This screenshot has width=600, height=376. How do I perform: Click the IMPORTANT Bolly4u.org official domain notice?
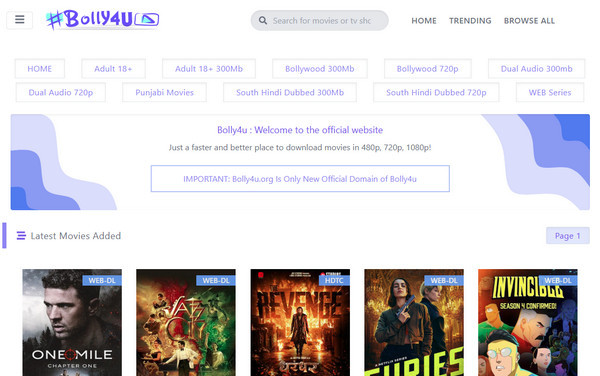pos(300,179)
